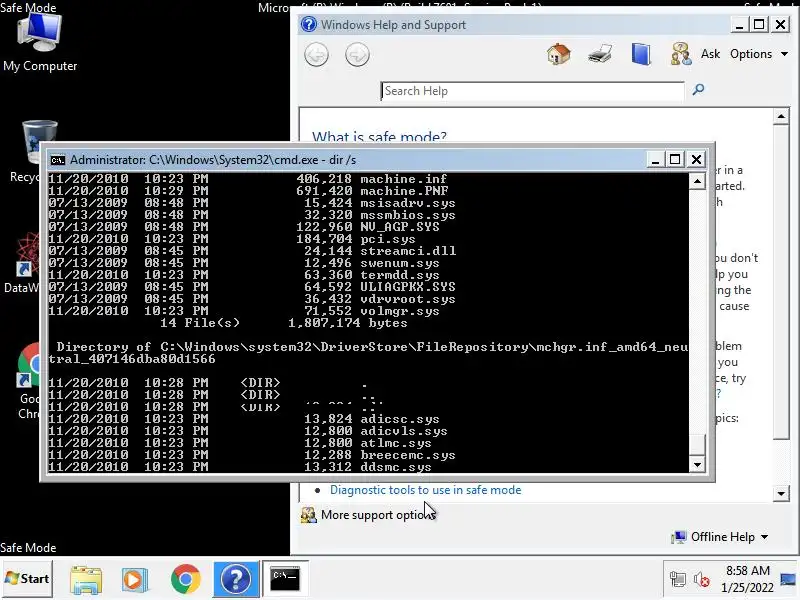Click the Search Help input field
800x600 pixels.
click(532, 91)
